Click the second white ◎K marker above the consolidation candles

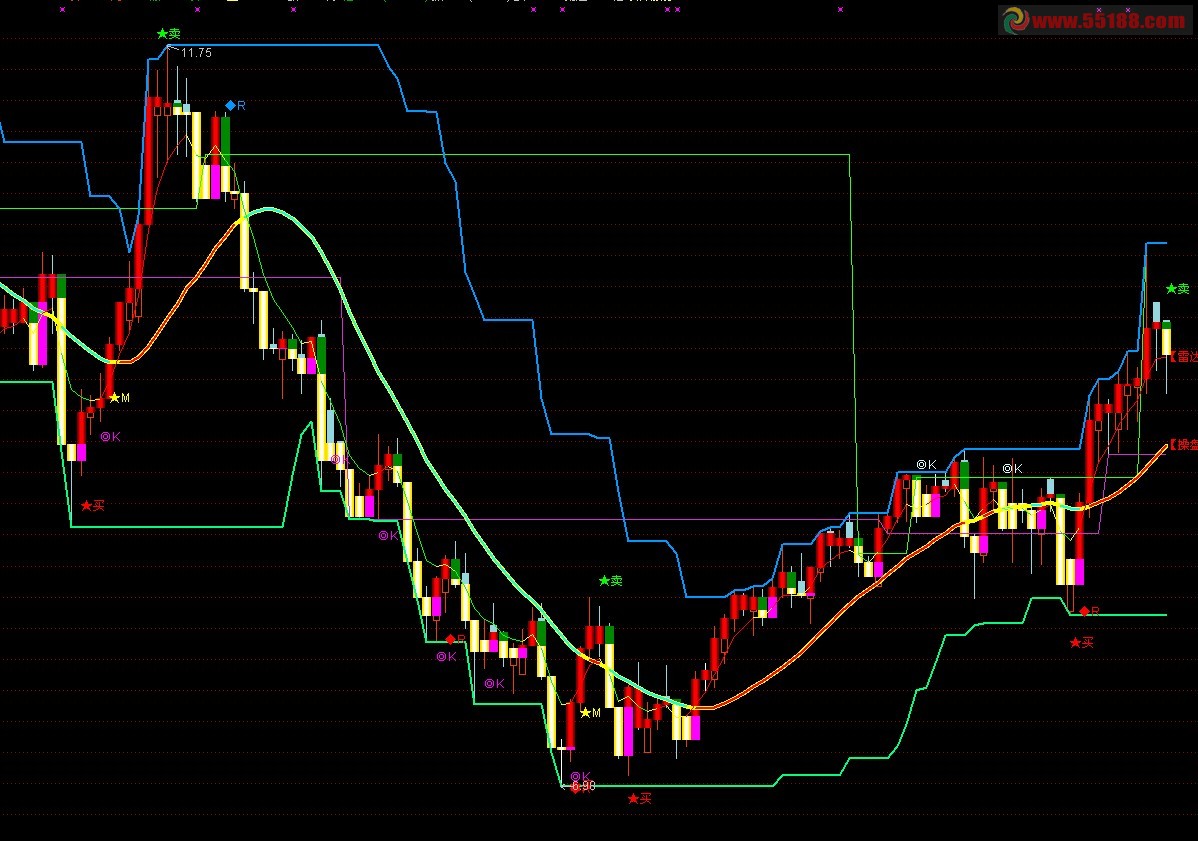1012,468
